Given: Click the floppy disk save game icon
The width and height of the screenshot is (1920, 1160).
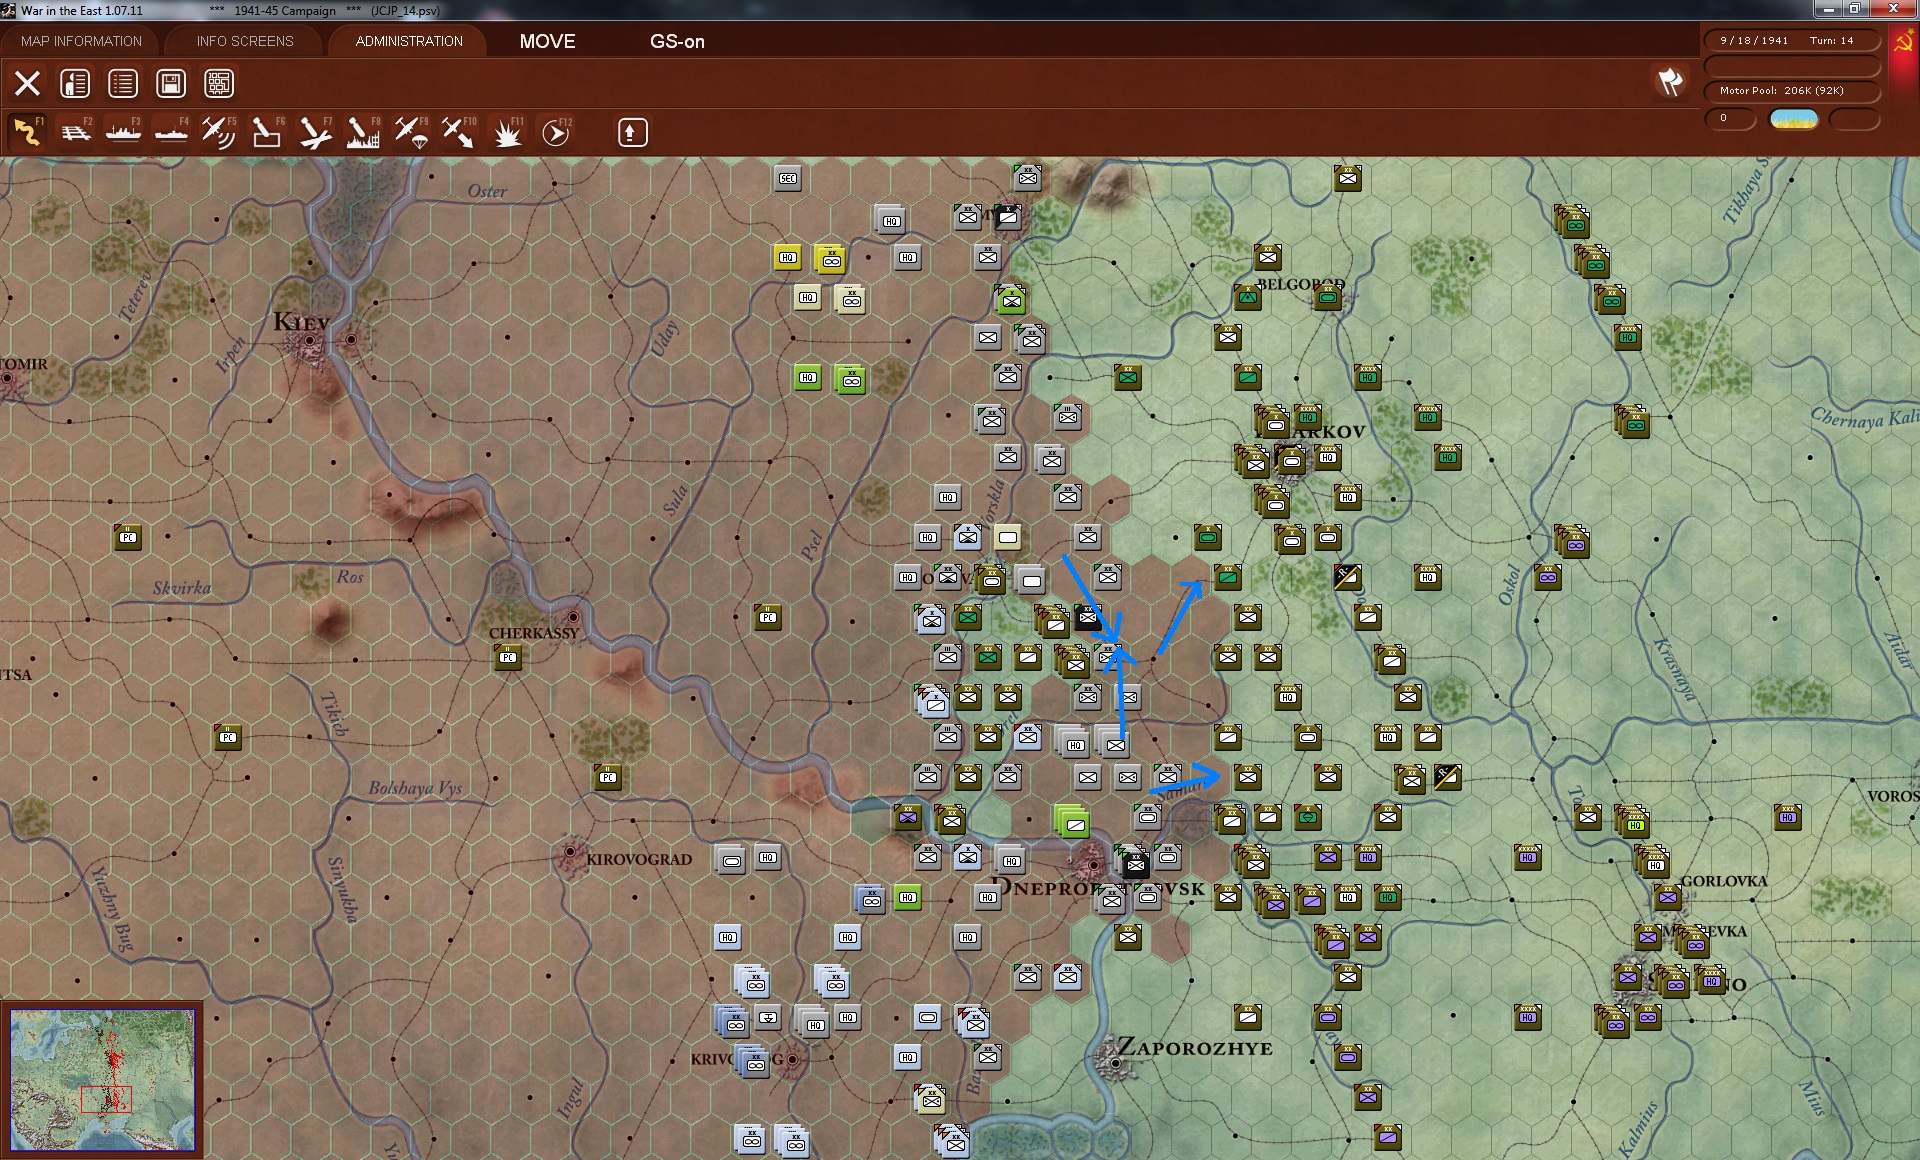Looking at the screenshot, I should click(171, 83).
